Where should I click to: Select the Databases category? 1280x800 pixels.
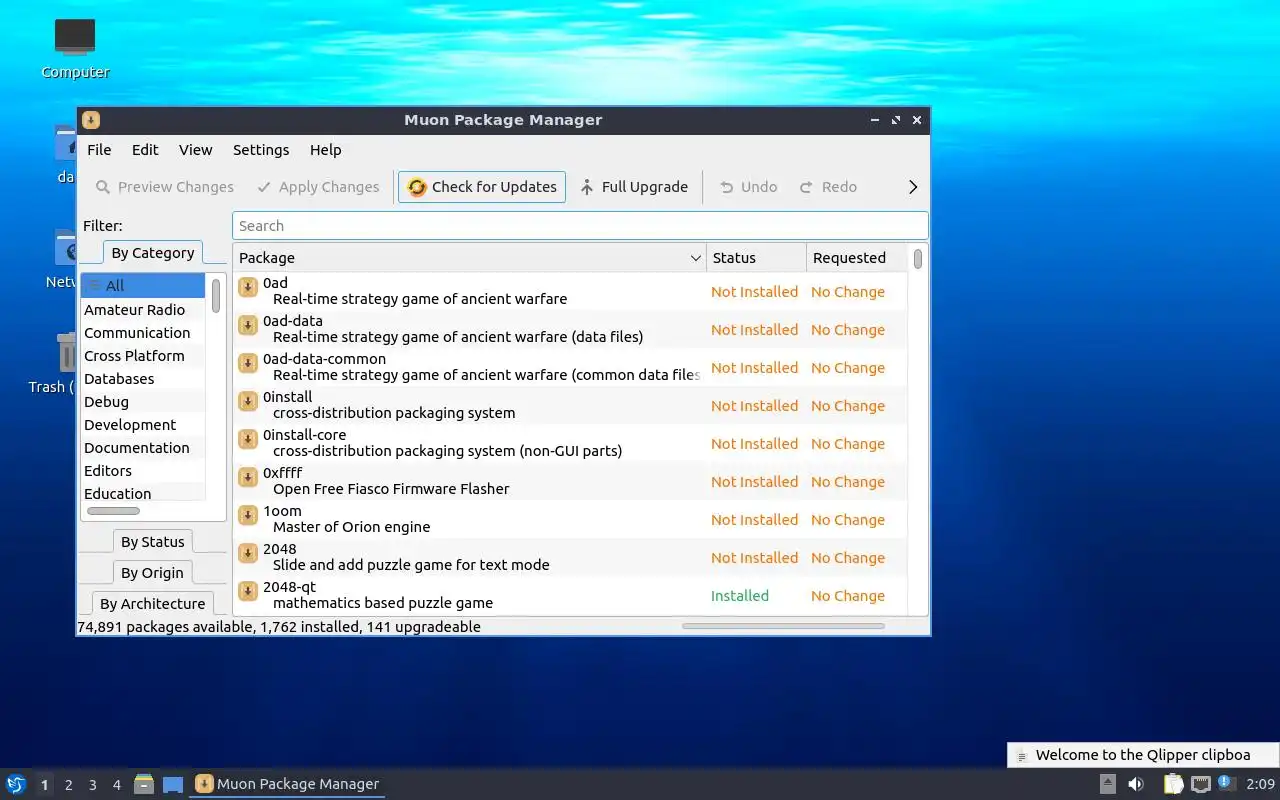143,379
